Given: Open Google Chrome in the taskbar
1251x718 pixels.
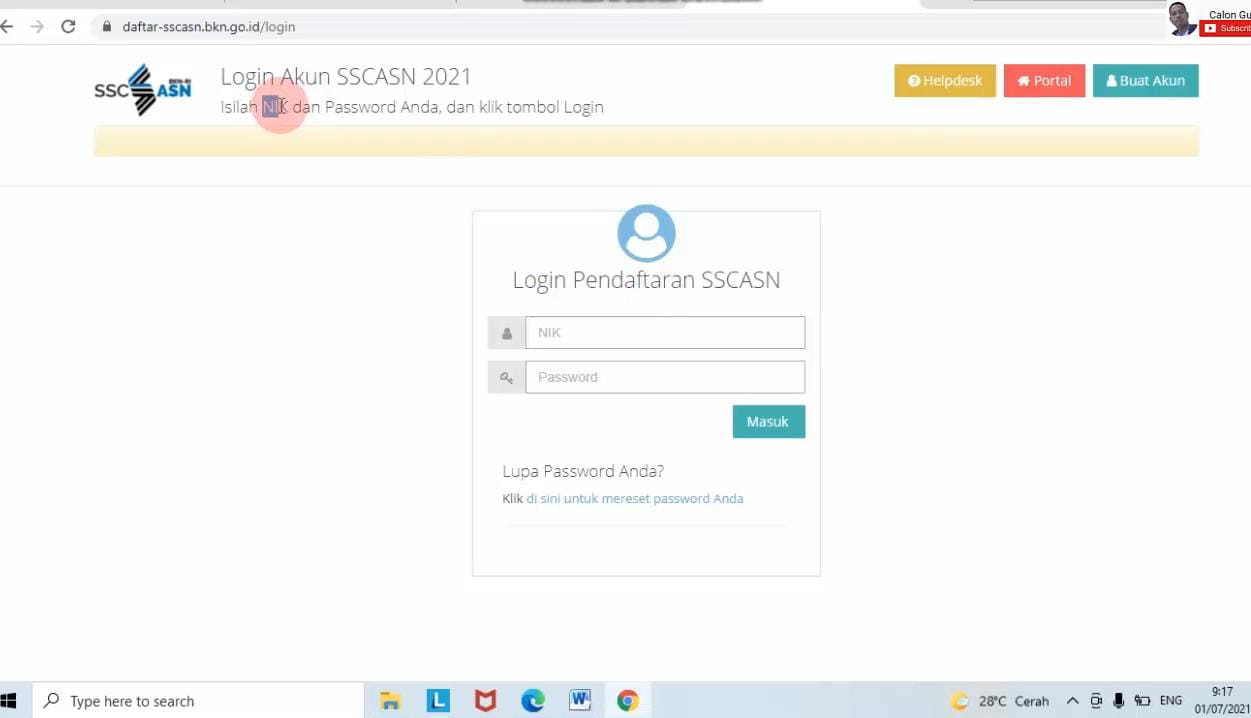Looking at the screenshot, I should pos(628,701).
